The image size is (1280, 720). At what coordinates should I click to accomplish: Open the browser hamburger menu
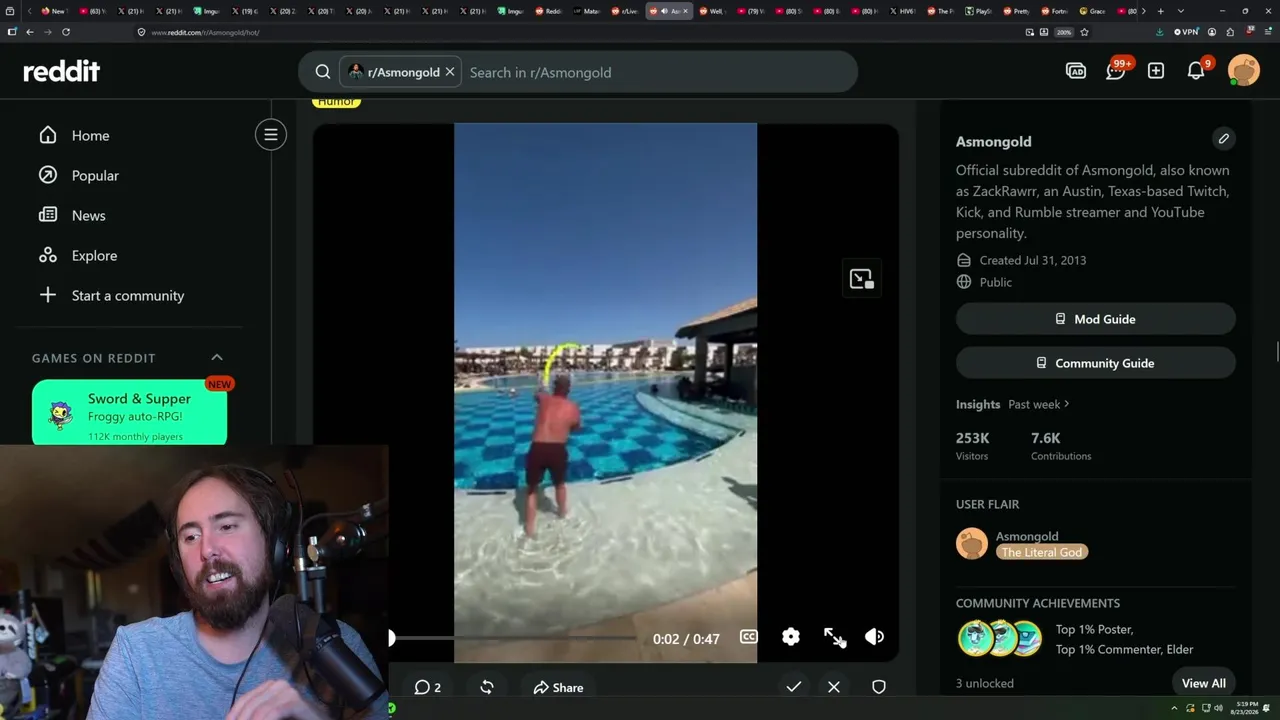tap(1267, 32)
